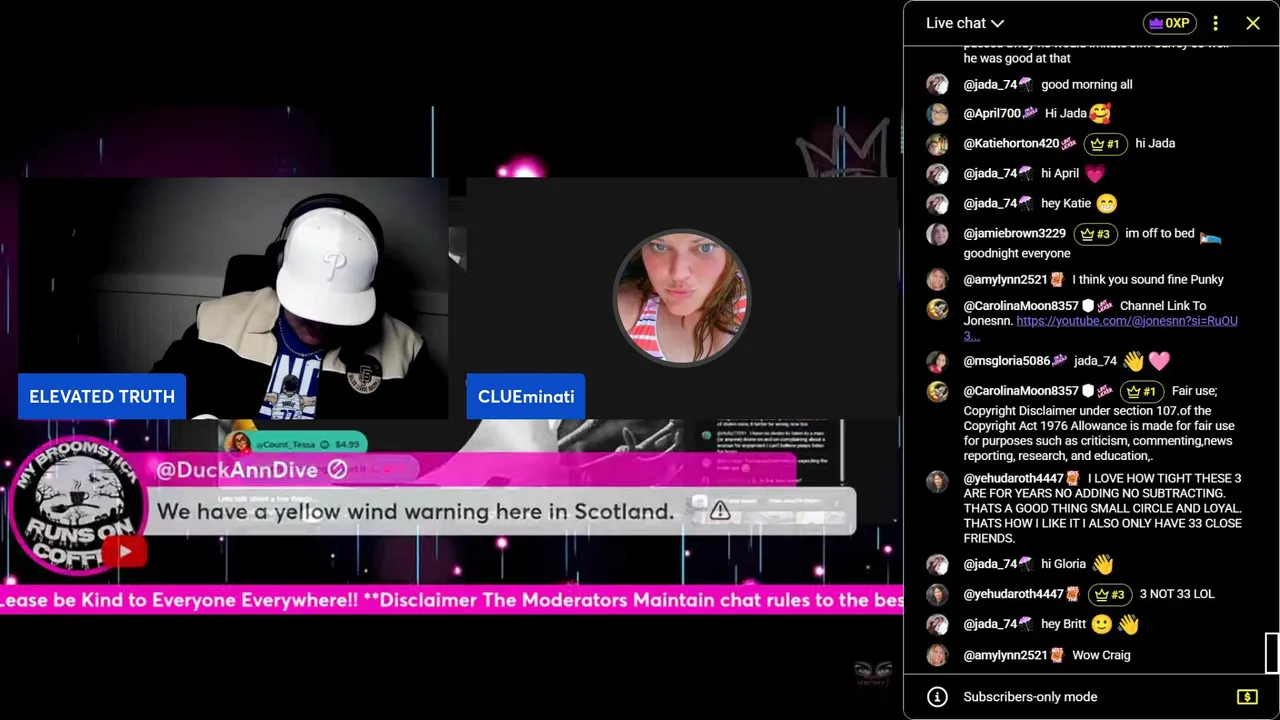Click the Wow Craig chat message
This screenshot has height=720, width=1280.
click(x=1101, y=655)
